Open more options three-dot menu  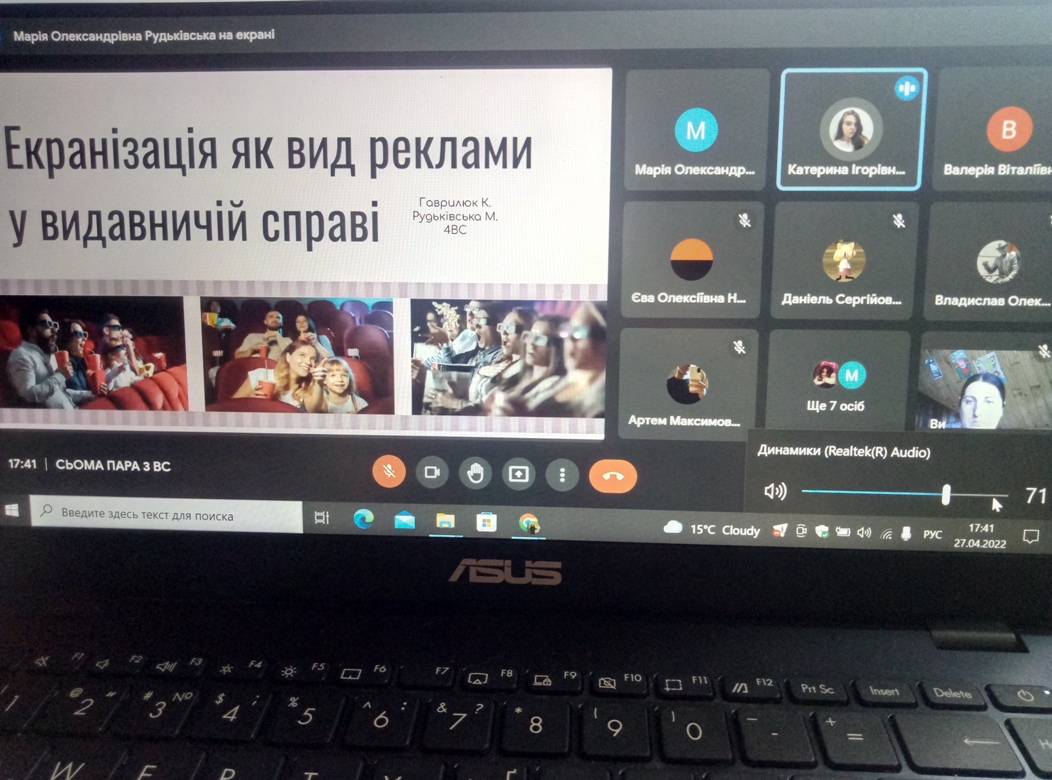pyautogui.click(x=562, y=476)
